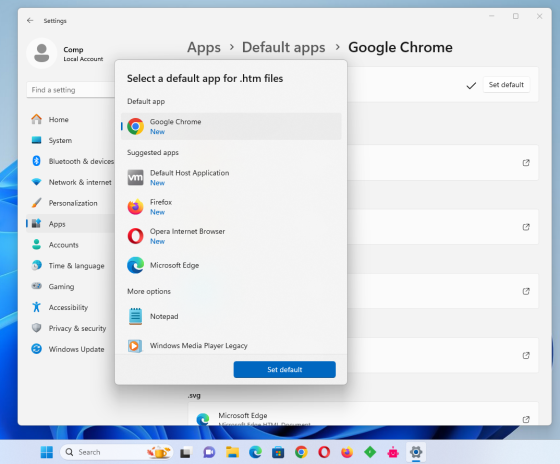Open Privacy & security settings
Viewport: 560px width, 464px height.
70,328
